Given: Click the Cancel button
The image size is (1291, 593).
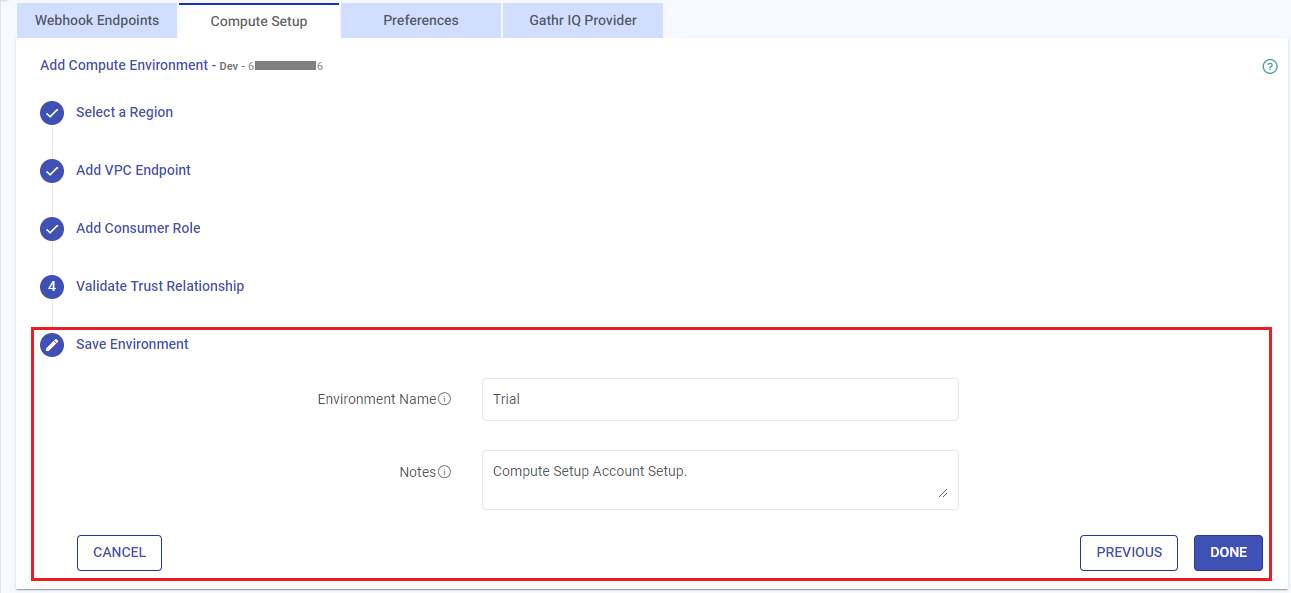Looking at the screenshot, I should (x=119, y=553).
